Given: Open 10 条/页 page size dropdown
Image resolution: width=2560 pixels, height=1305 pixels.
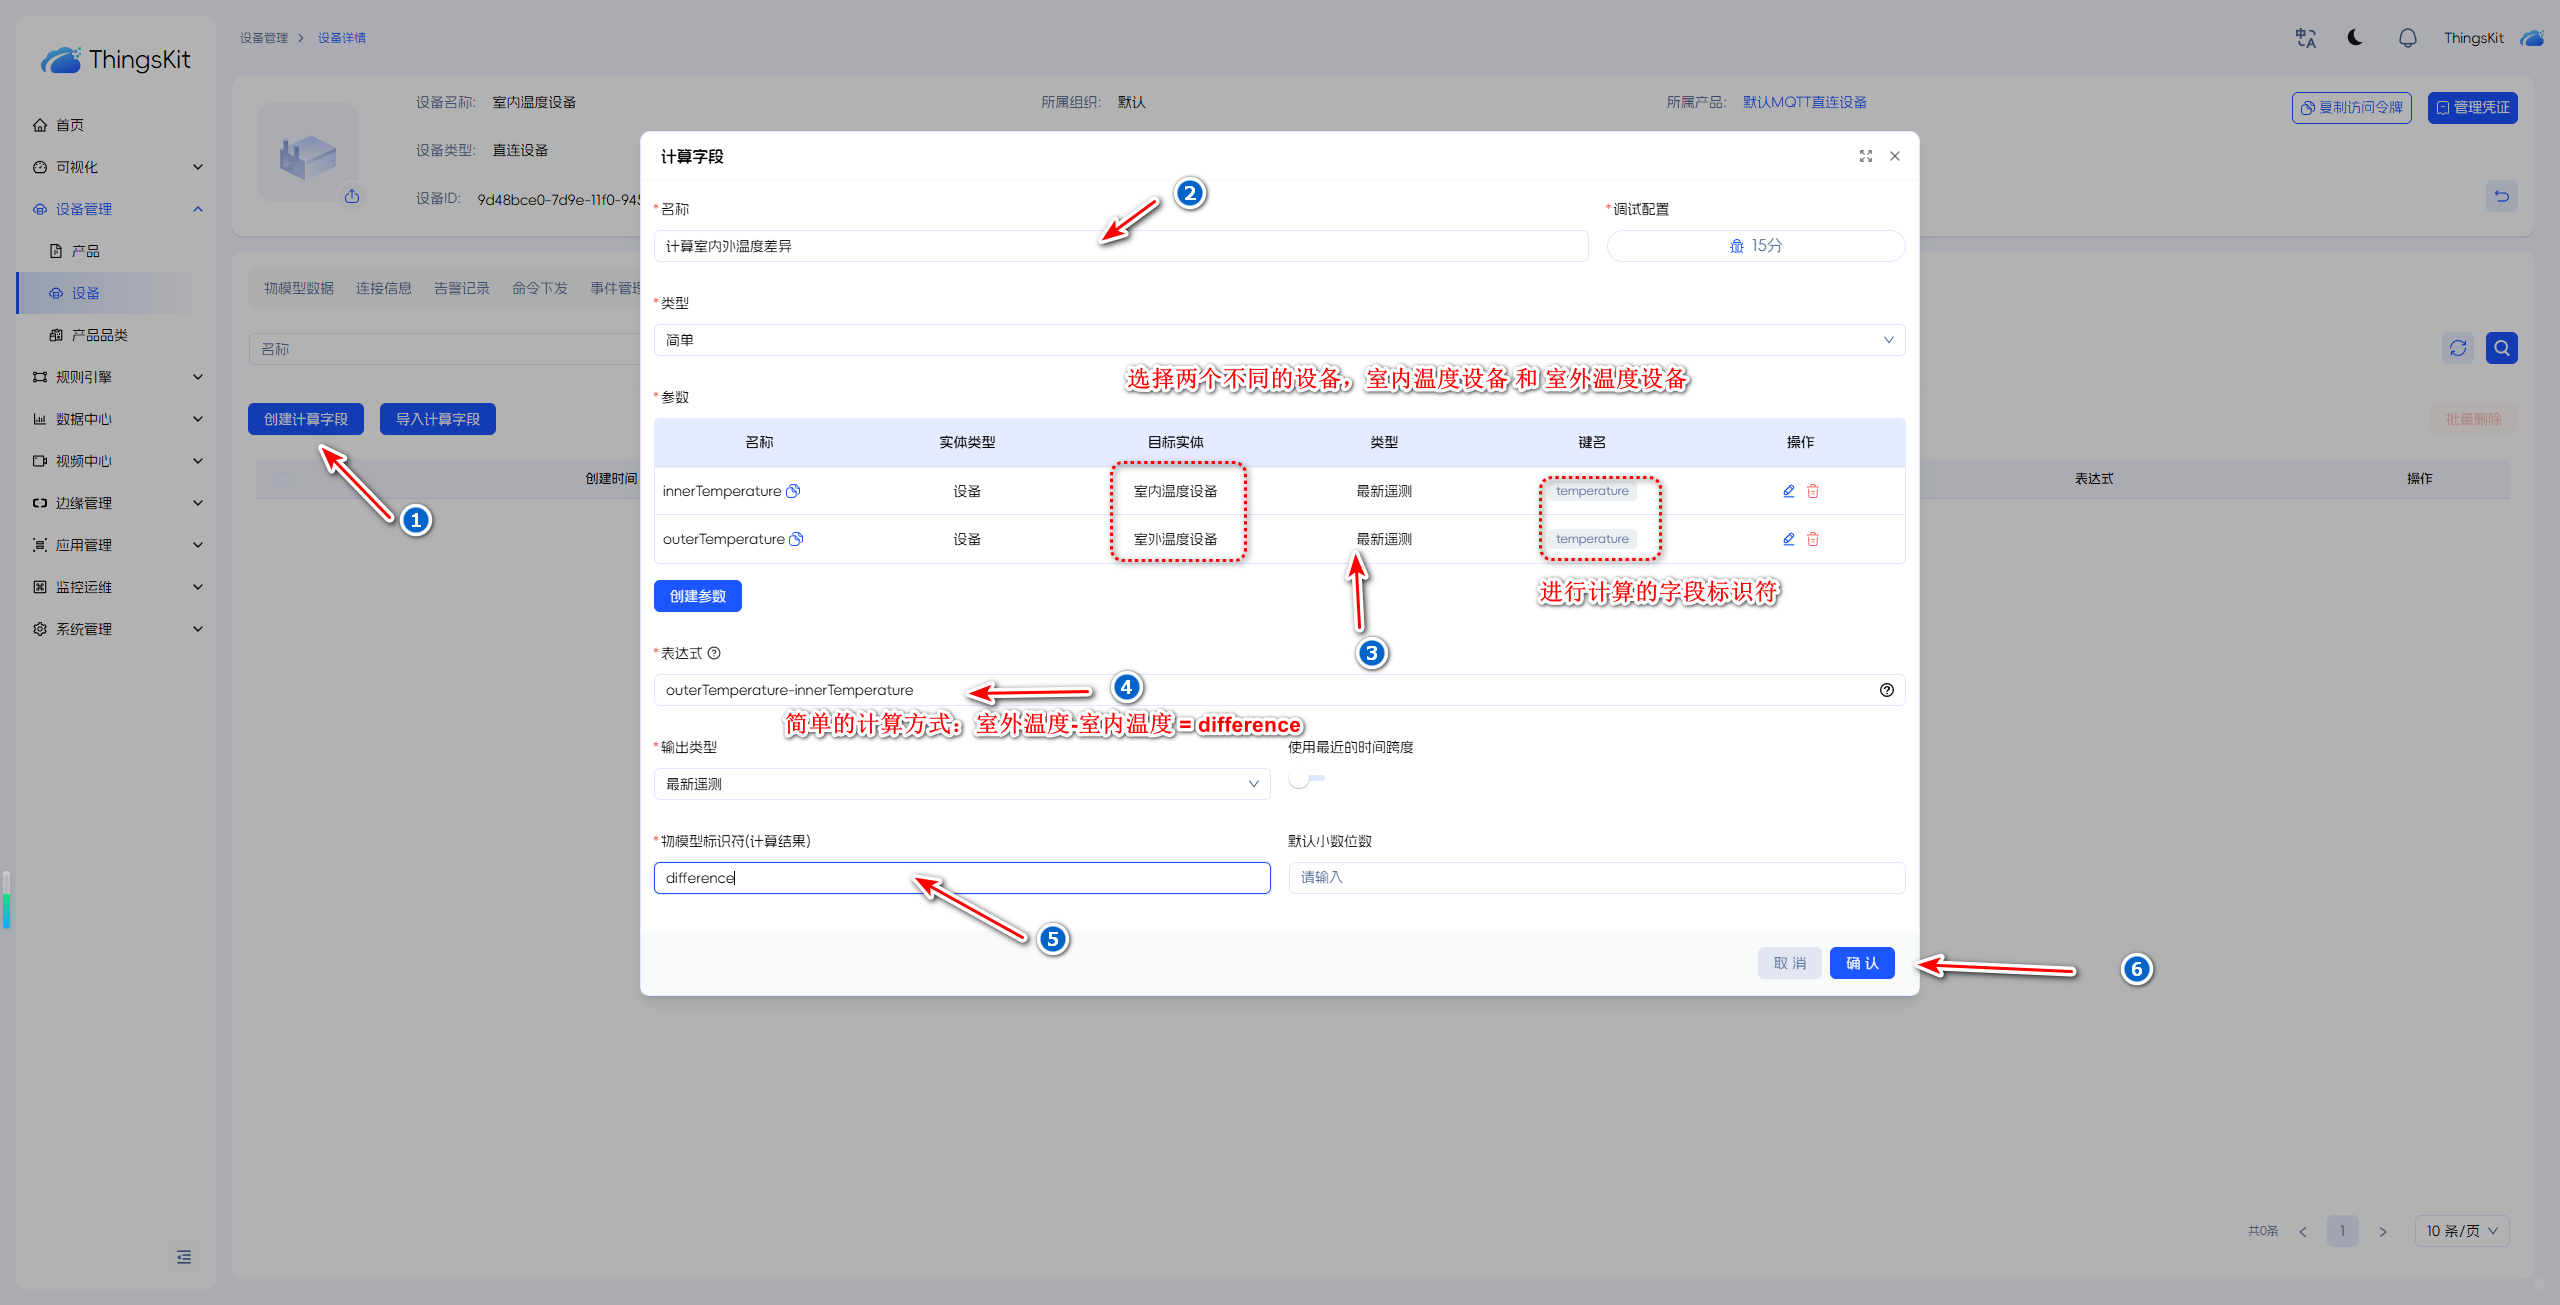Looking at the screenshot, I should coord(2461,1231).
